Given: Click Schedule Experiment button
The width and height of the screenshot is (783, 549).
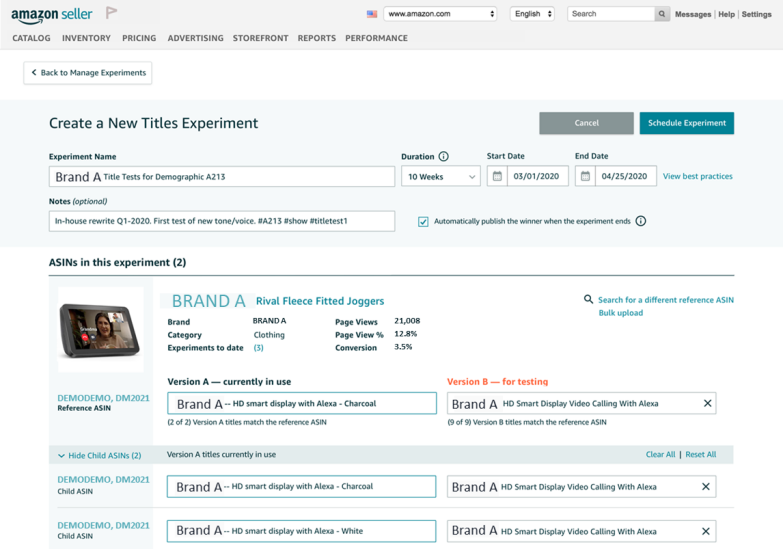Looking at the screenshot, I should (687, 123).
